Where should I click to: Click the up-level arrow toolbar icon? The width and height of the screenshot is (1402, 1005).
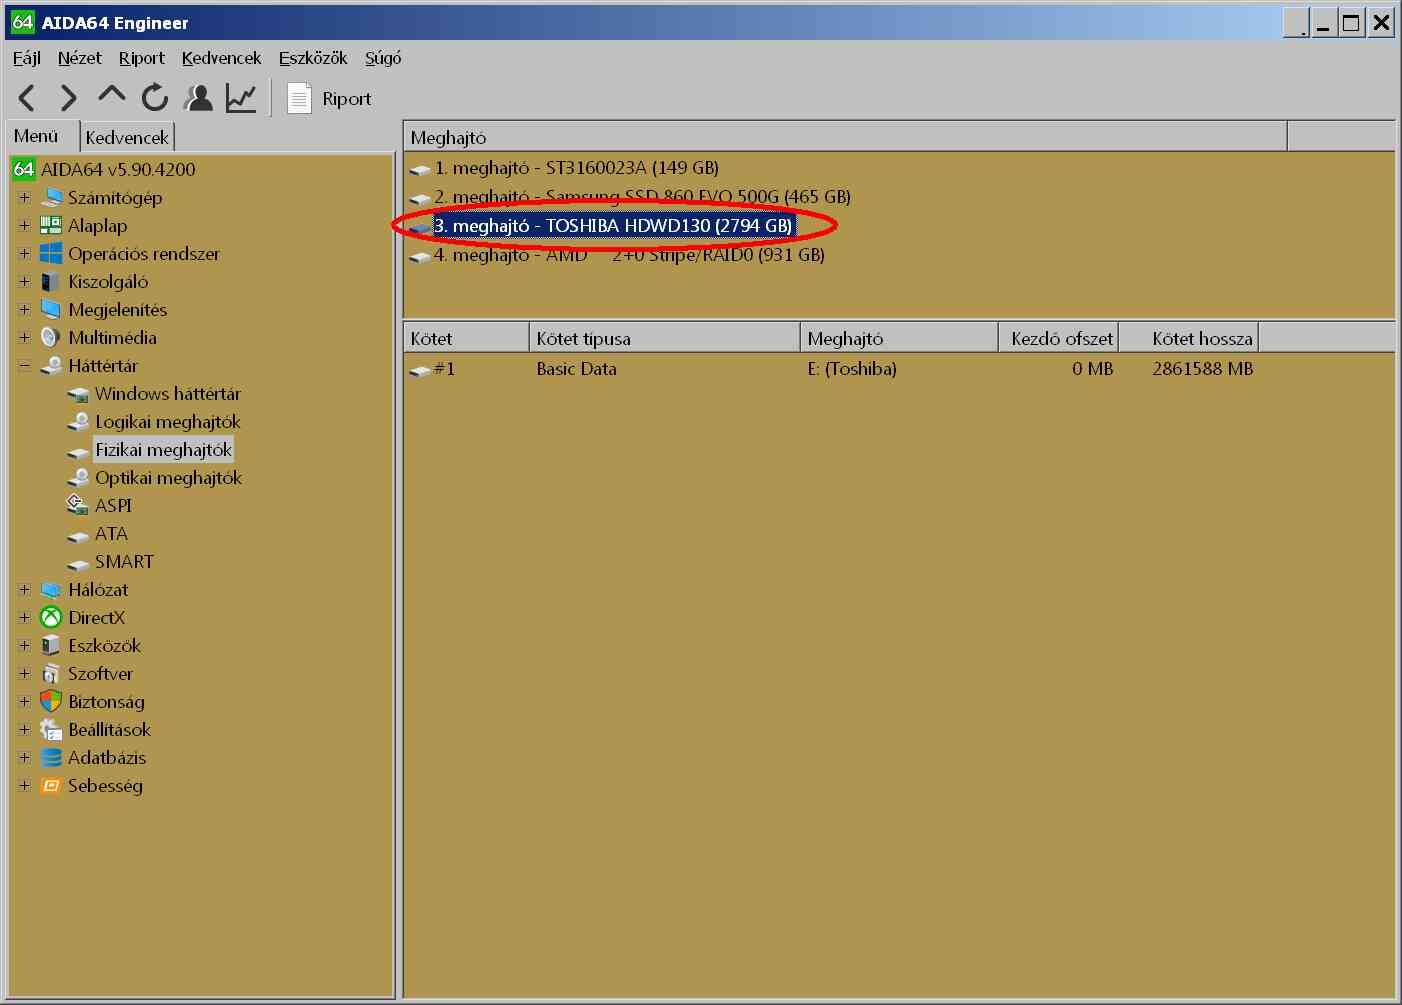(111, 96)
